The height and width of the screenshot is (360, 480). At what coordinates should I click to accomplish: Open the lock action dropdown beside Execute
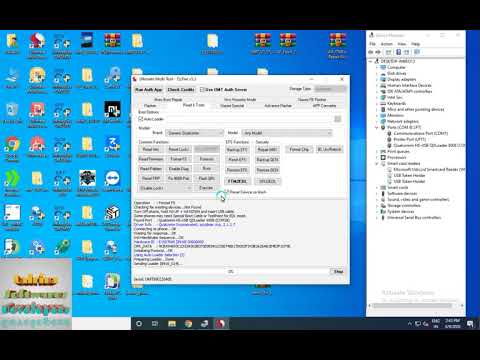coord(166,188)
